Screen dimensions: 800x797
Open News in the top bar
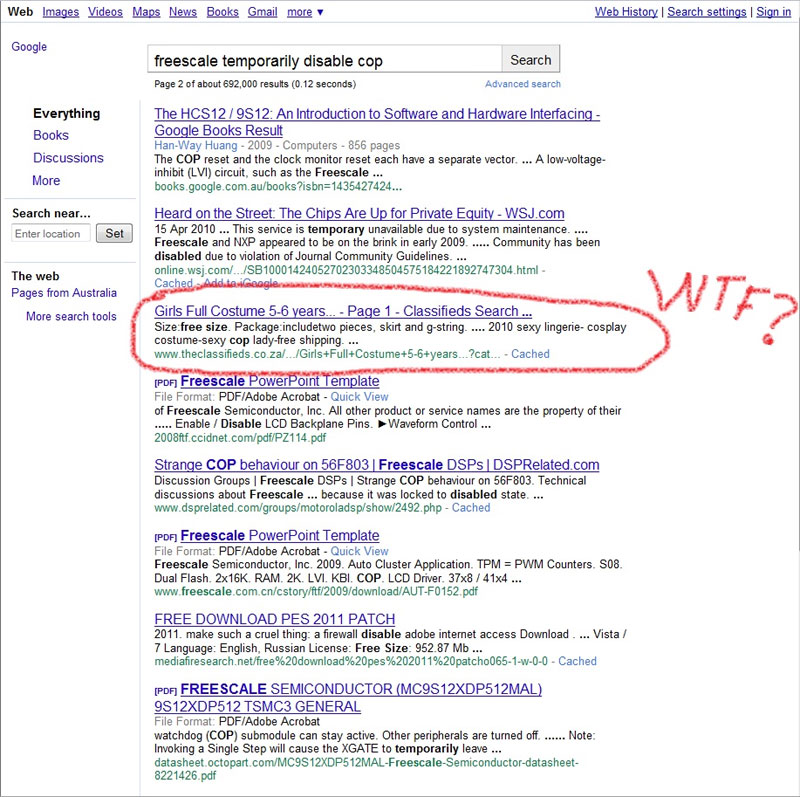pos(183,12)
